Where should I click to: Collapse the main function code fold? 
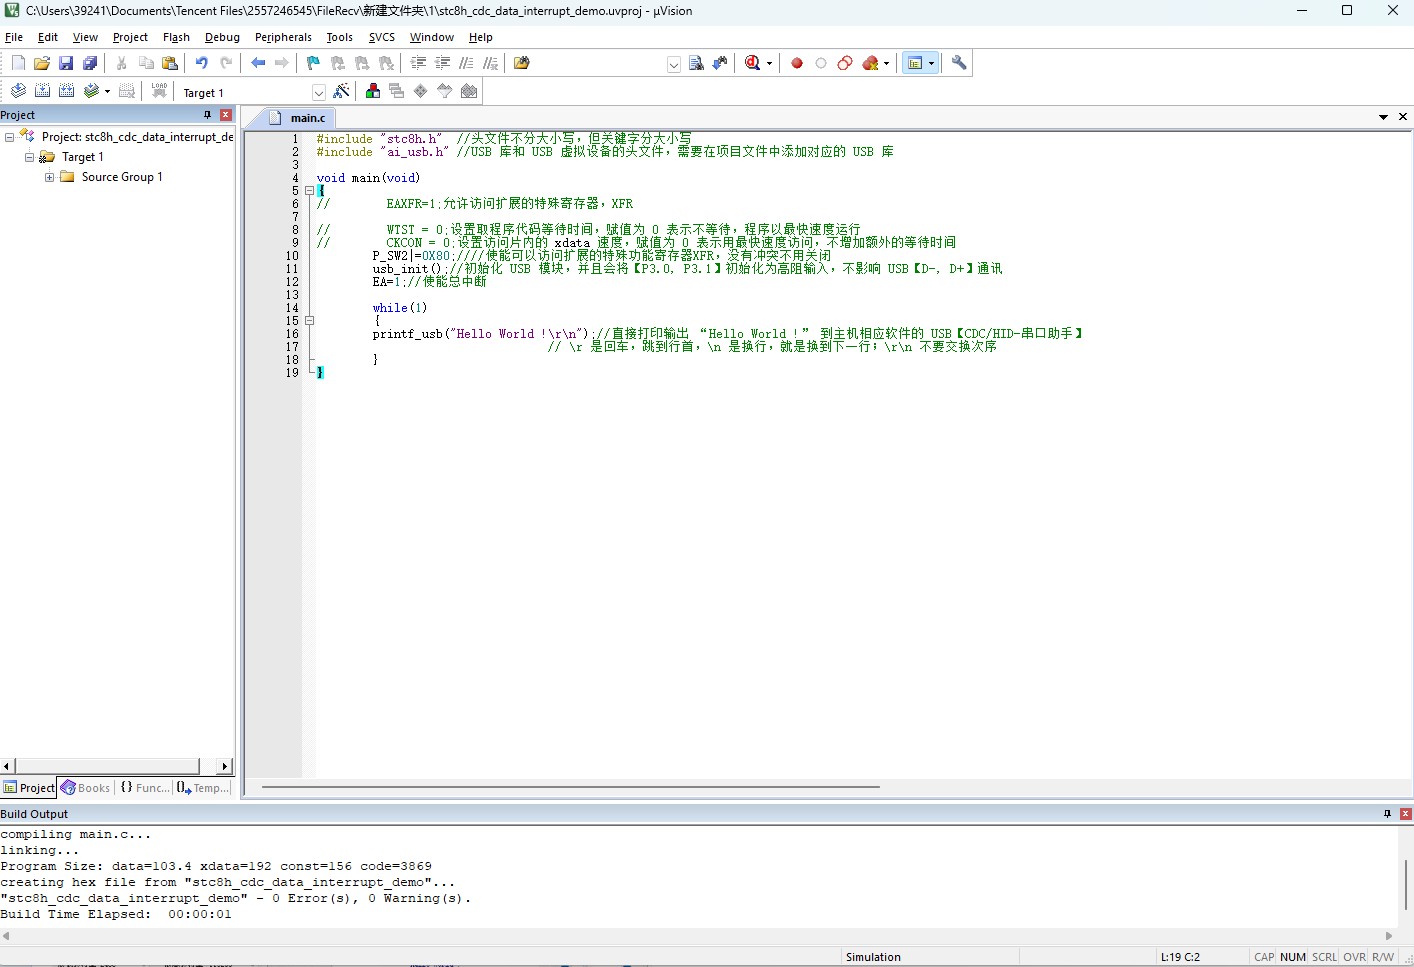coord(310,190)
